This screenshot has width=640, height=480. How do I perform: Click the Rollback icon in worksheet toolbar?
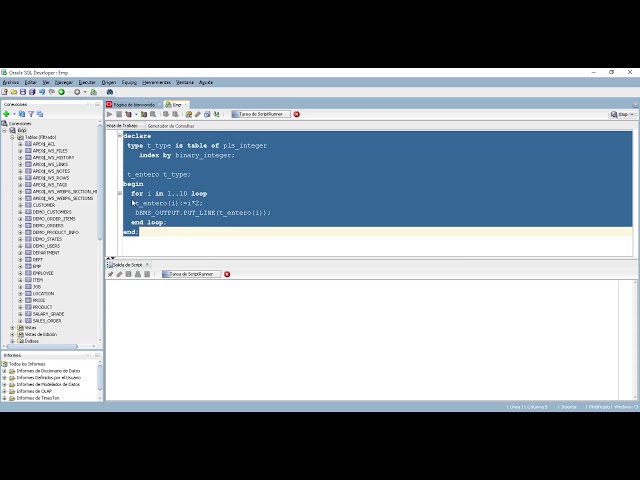coord(175,114)
